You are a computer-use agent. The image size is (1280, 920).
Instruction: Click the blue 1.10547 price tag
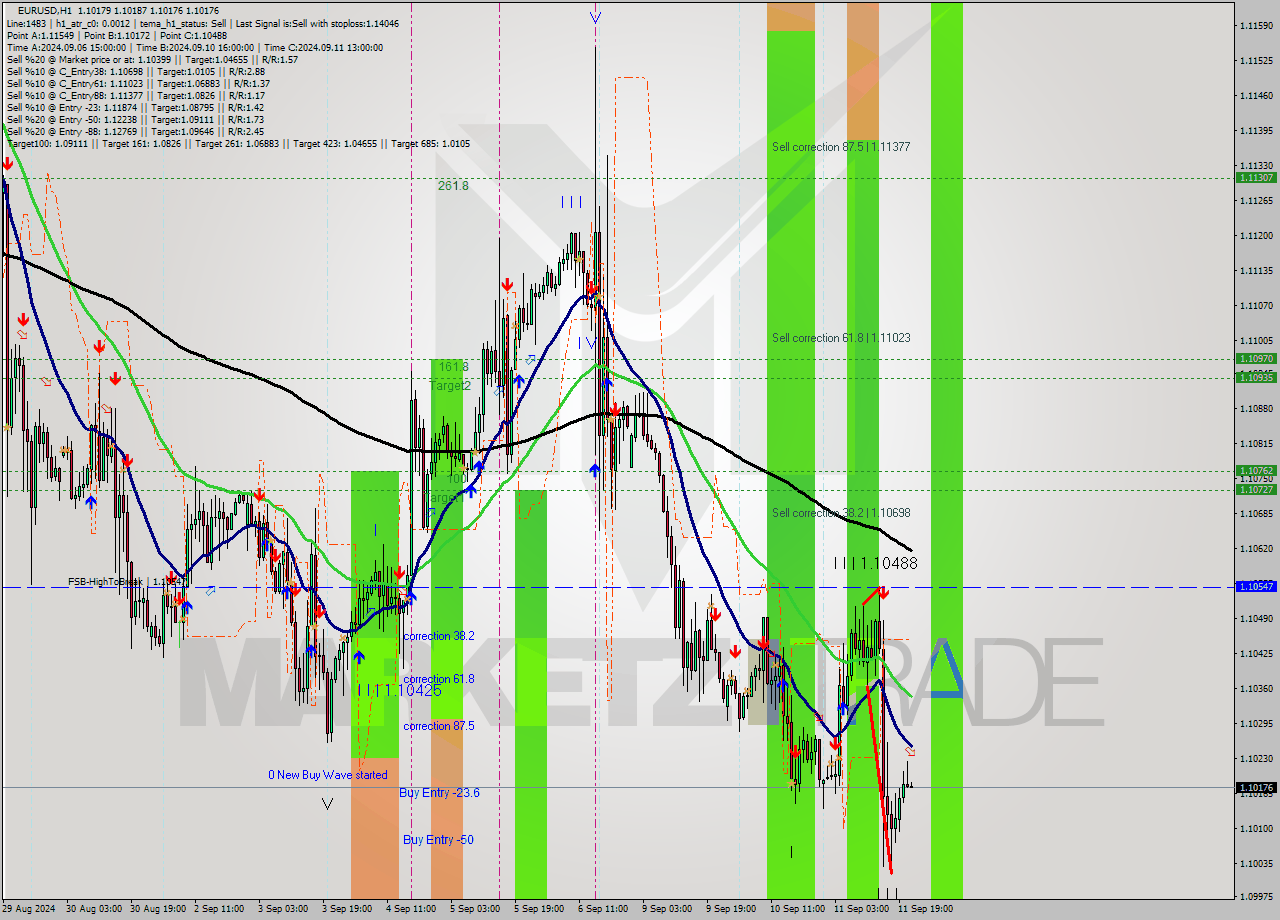click(1256, 586)
